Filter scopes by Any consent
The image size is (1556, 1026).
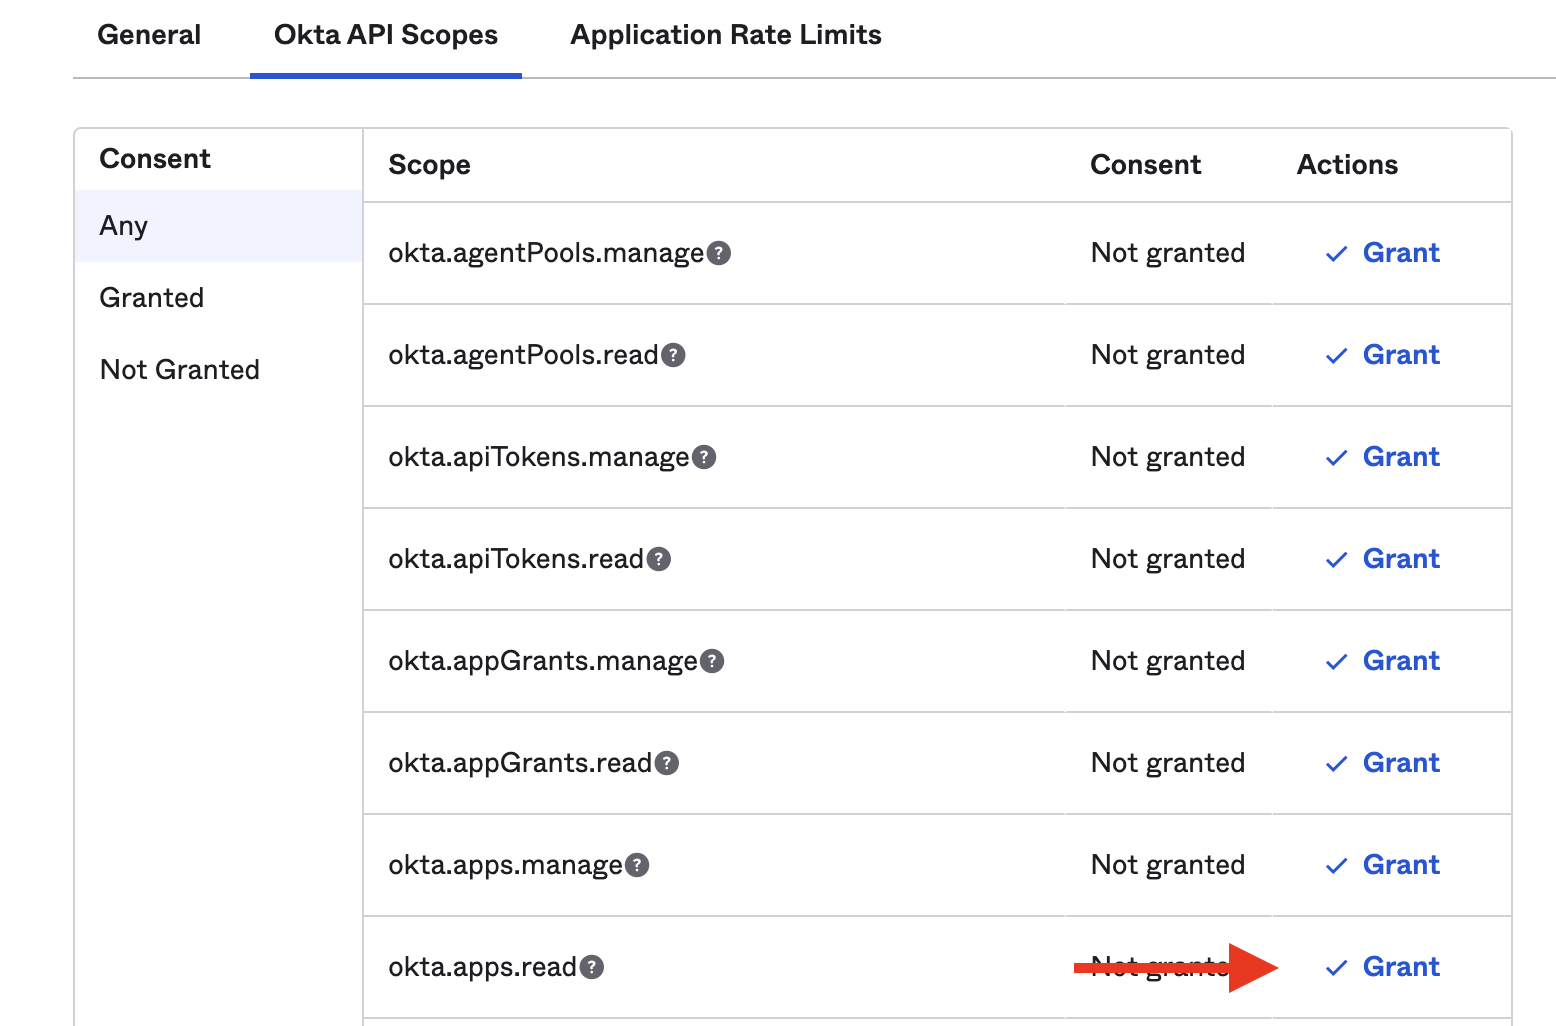tap(124, 226)
